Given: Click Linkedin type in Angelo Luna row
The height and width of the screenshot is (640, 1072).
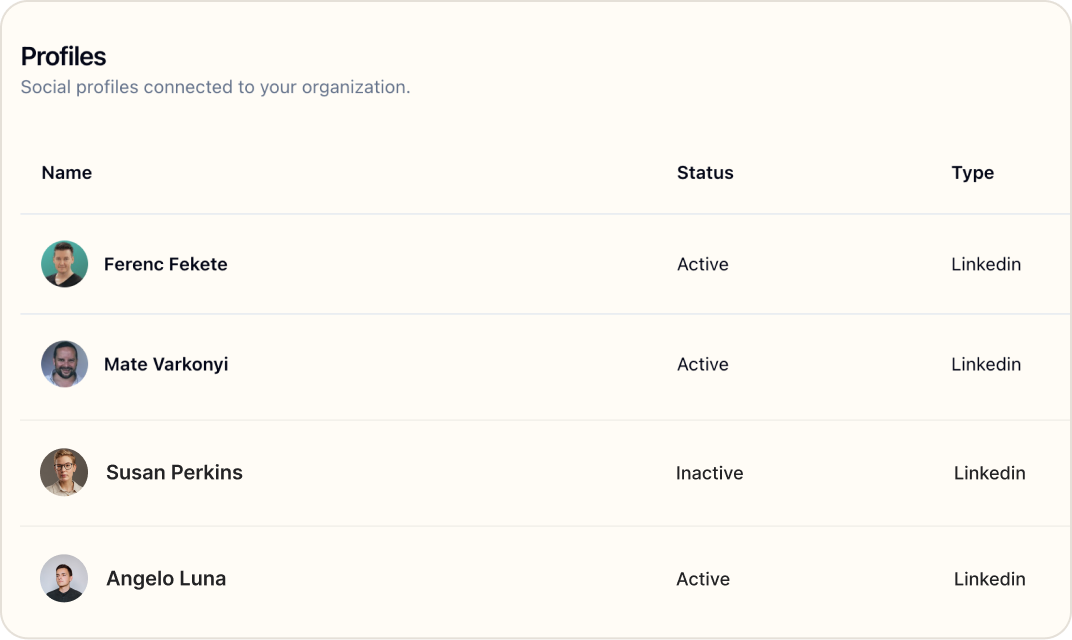Looking at the screenshot, I should tap(989, 579).
